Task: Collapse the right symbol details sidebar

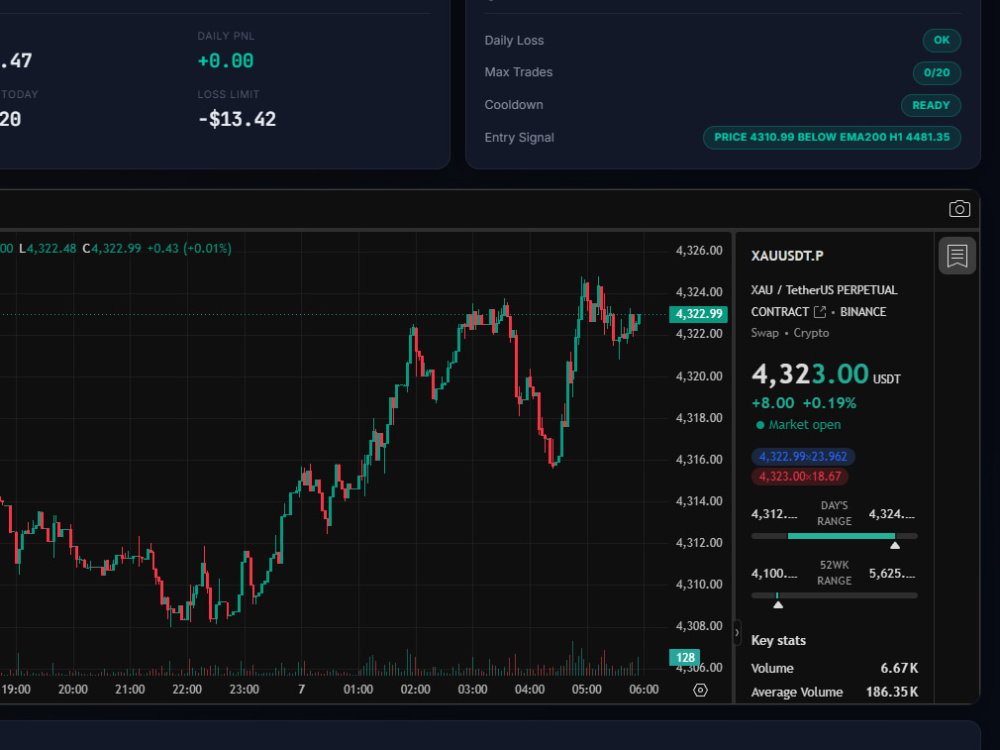Action: [x=737, y=633]
